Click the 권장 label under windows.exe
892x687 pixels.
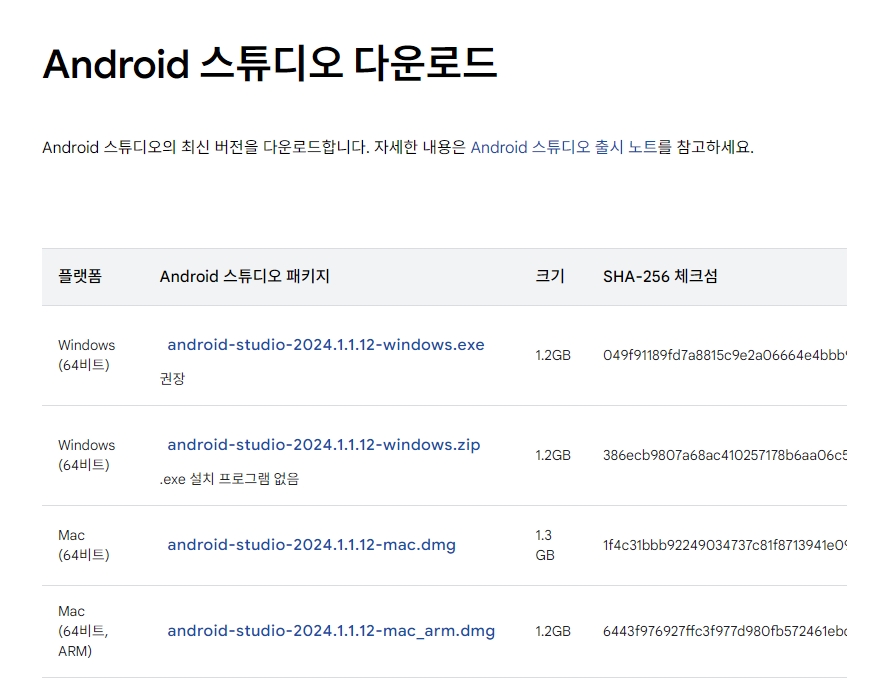click(172, 379)
